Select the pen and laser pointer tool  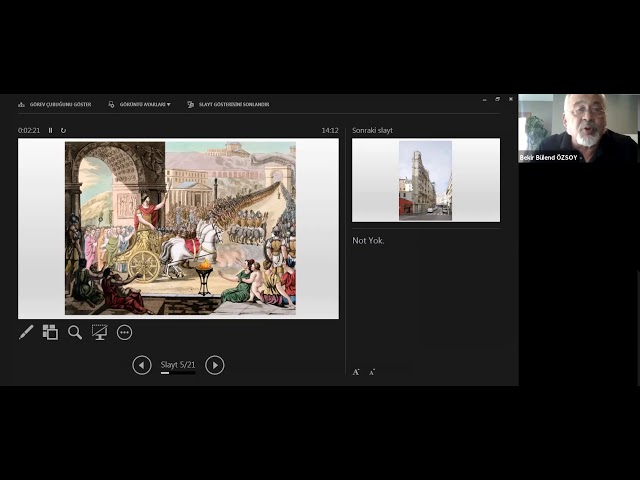(26, 332)
